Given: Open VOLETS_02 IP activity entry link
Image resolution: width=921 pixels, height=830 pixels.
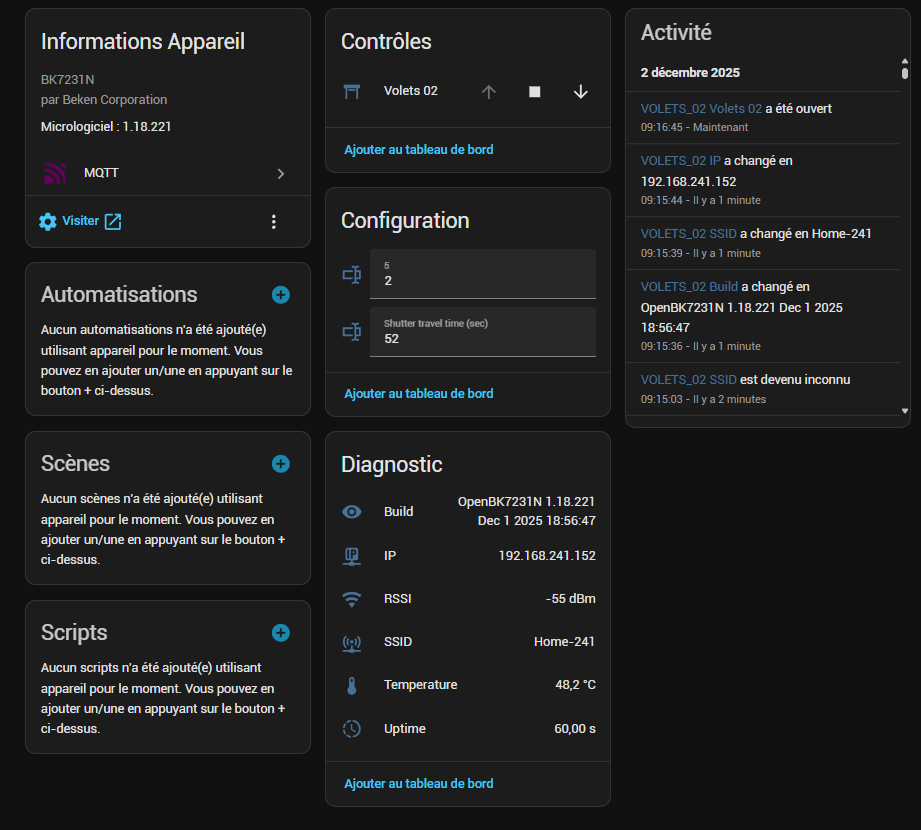Looking at the screenshot, I should coord(680,161).
